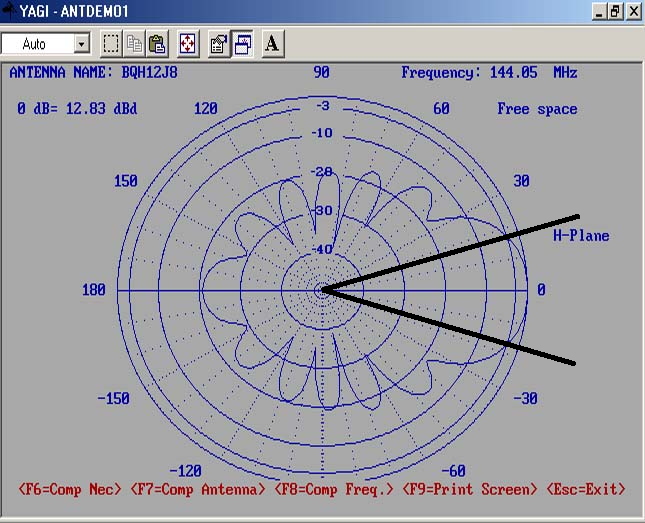Image resolution: width=645 pixels, height=523 pixels.
Task: Click the F9=Print Screen option
Action: coord(469,489)
